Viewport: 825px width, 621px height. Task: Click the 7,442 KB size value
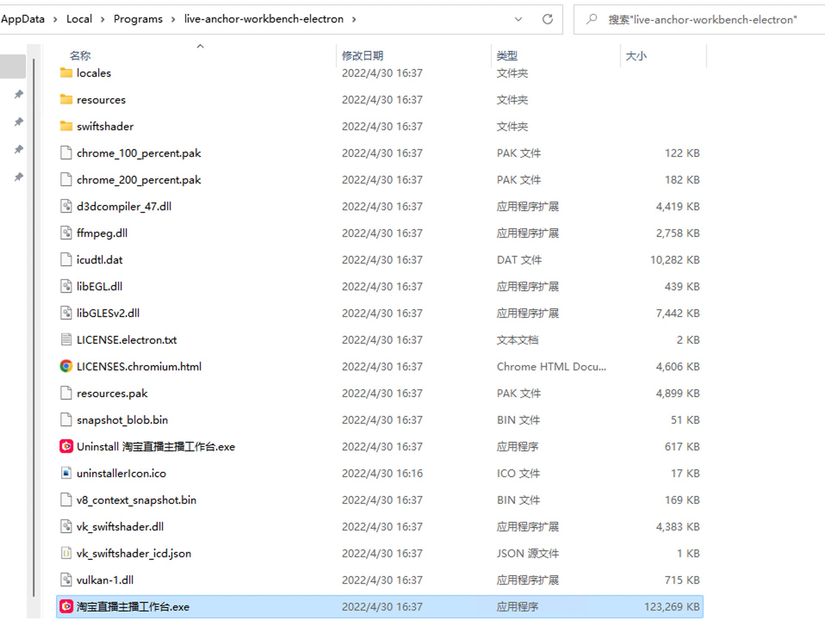[x=678, y=313]
